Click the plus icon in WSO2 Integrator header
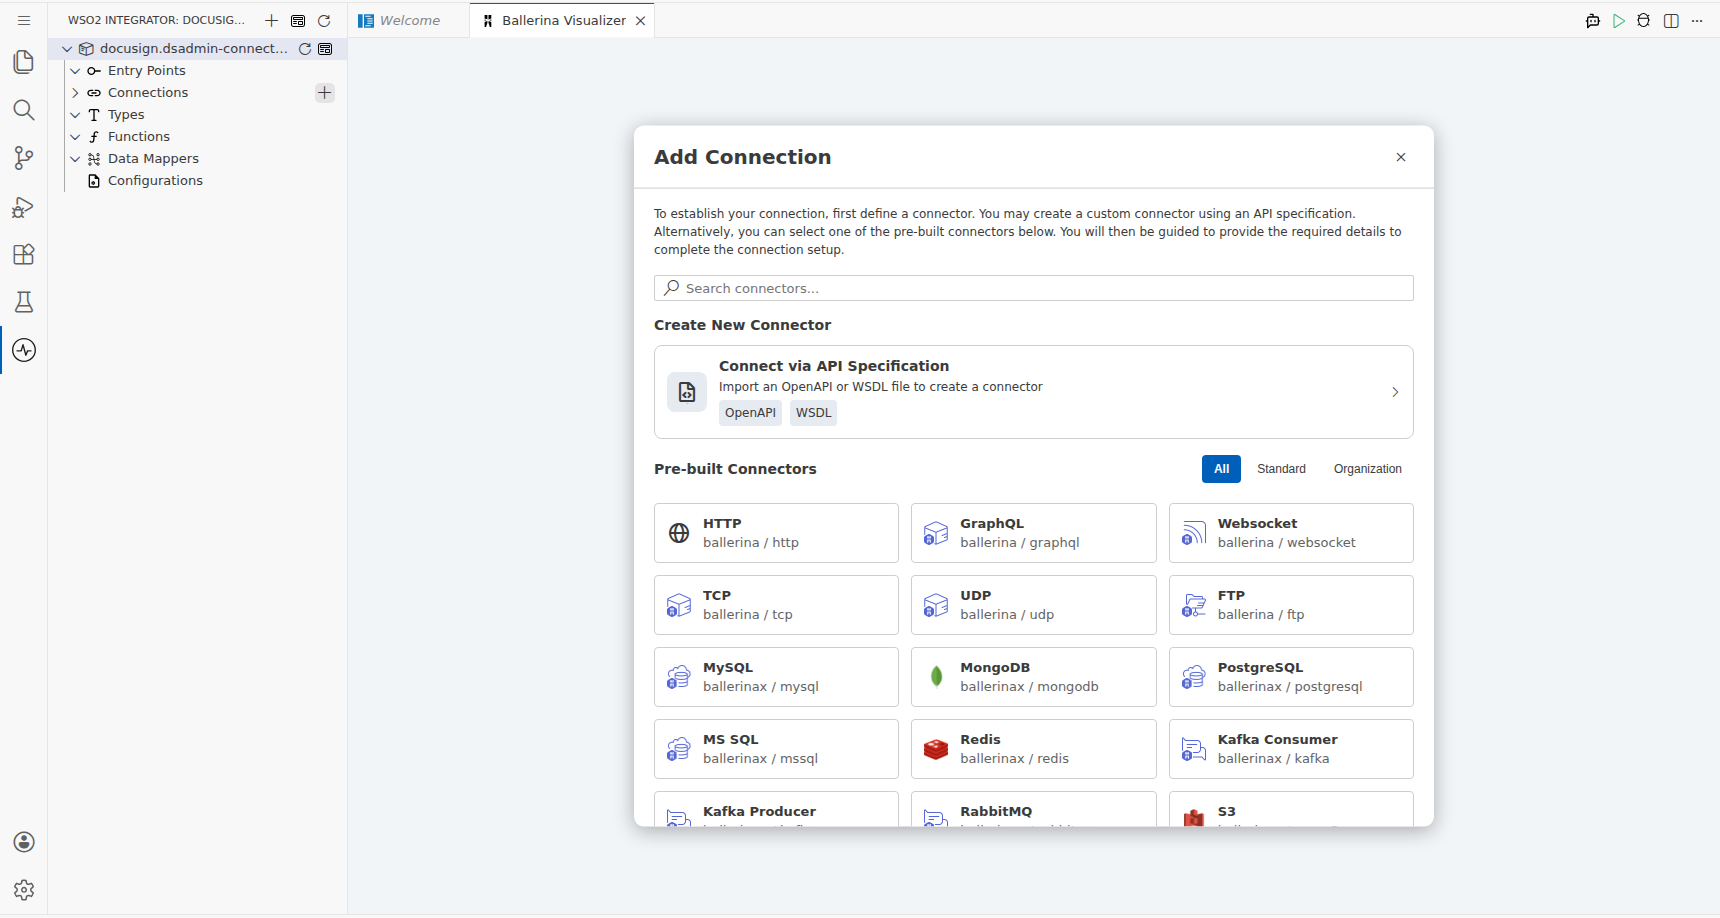Image resolution: width=1720 pixels, height=918 pixels. click(x=271, y=20)
